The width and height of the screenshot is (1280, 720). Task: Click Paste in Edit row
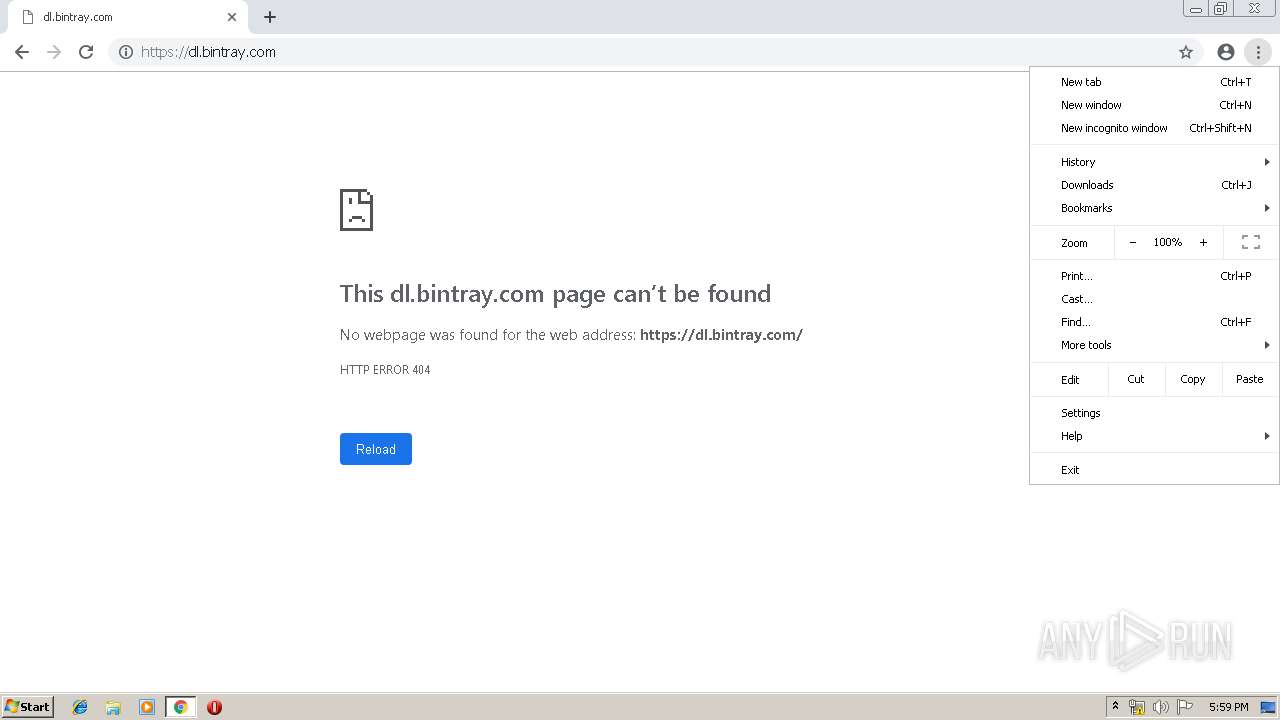1250,379
